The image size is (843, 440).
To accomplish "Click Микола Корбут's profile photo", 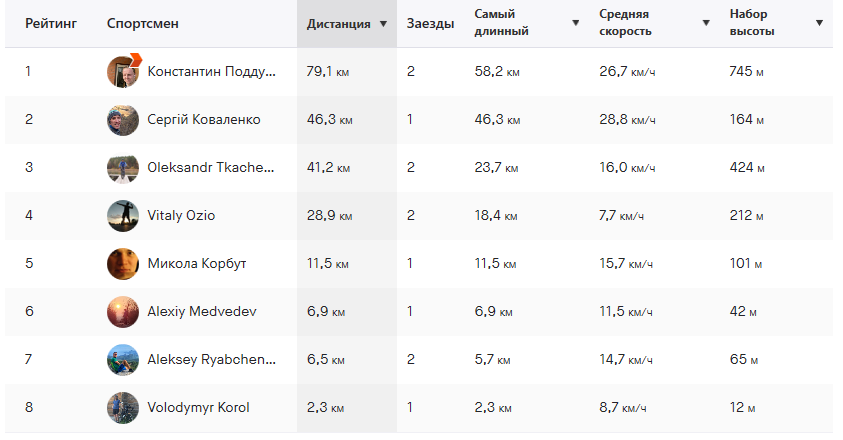I will 123,264.
